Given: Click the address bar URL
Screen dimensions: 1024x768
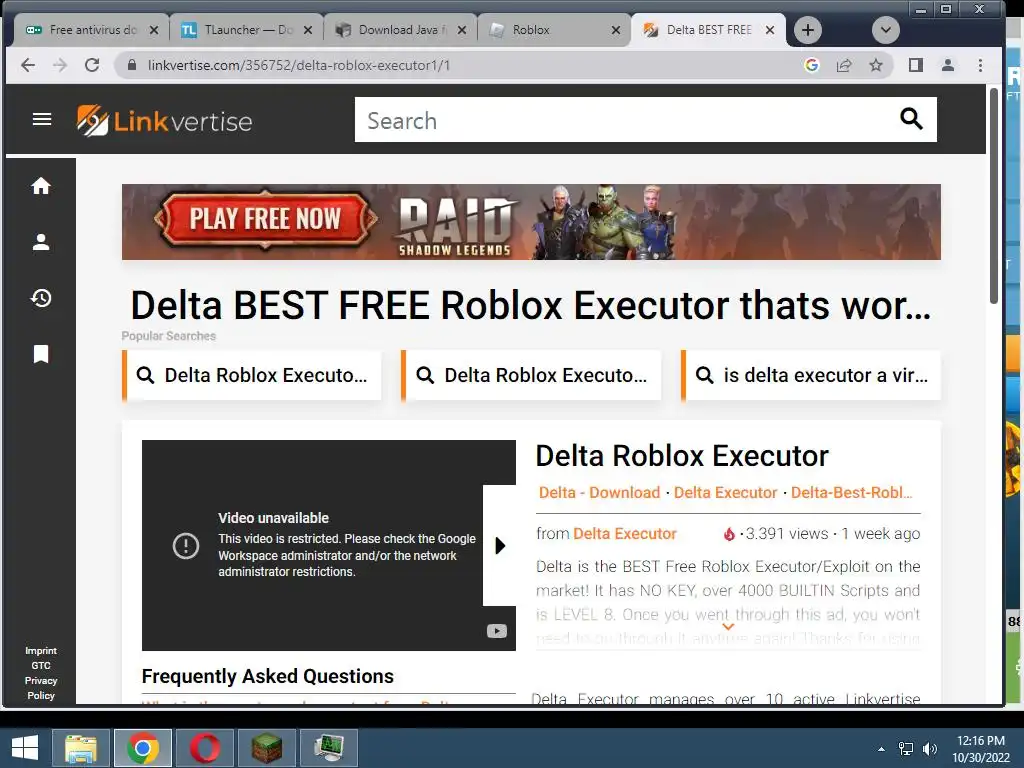Looking at the screenshot, I should (298, 65).
